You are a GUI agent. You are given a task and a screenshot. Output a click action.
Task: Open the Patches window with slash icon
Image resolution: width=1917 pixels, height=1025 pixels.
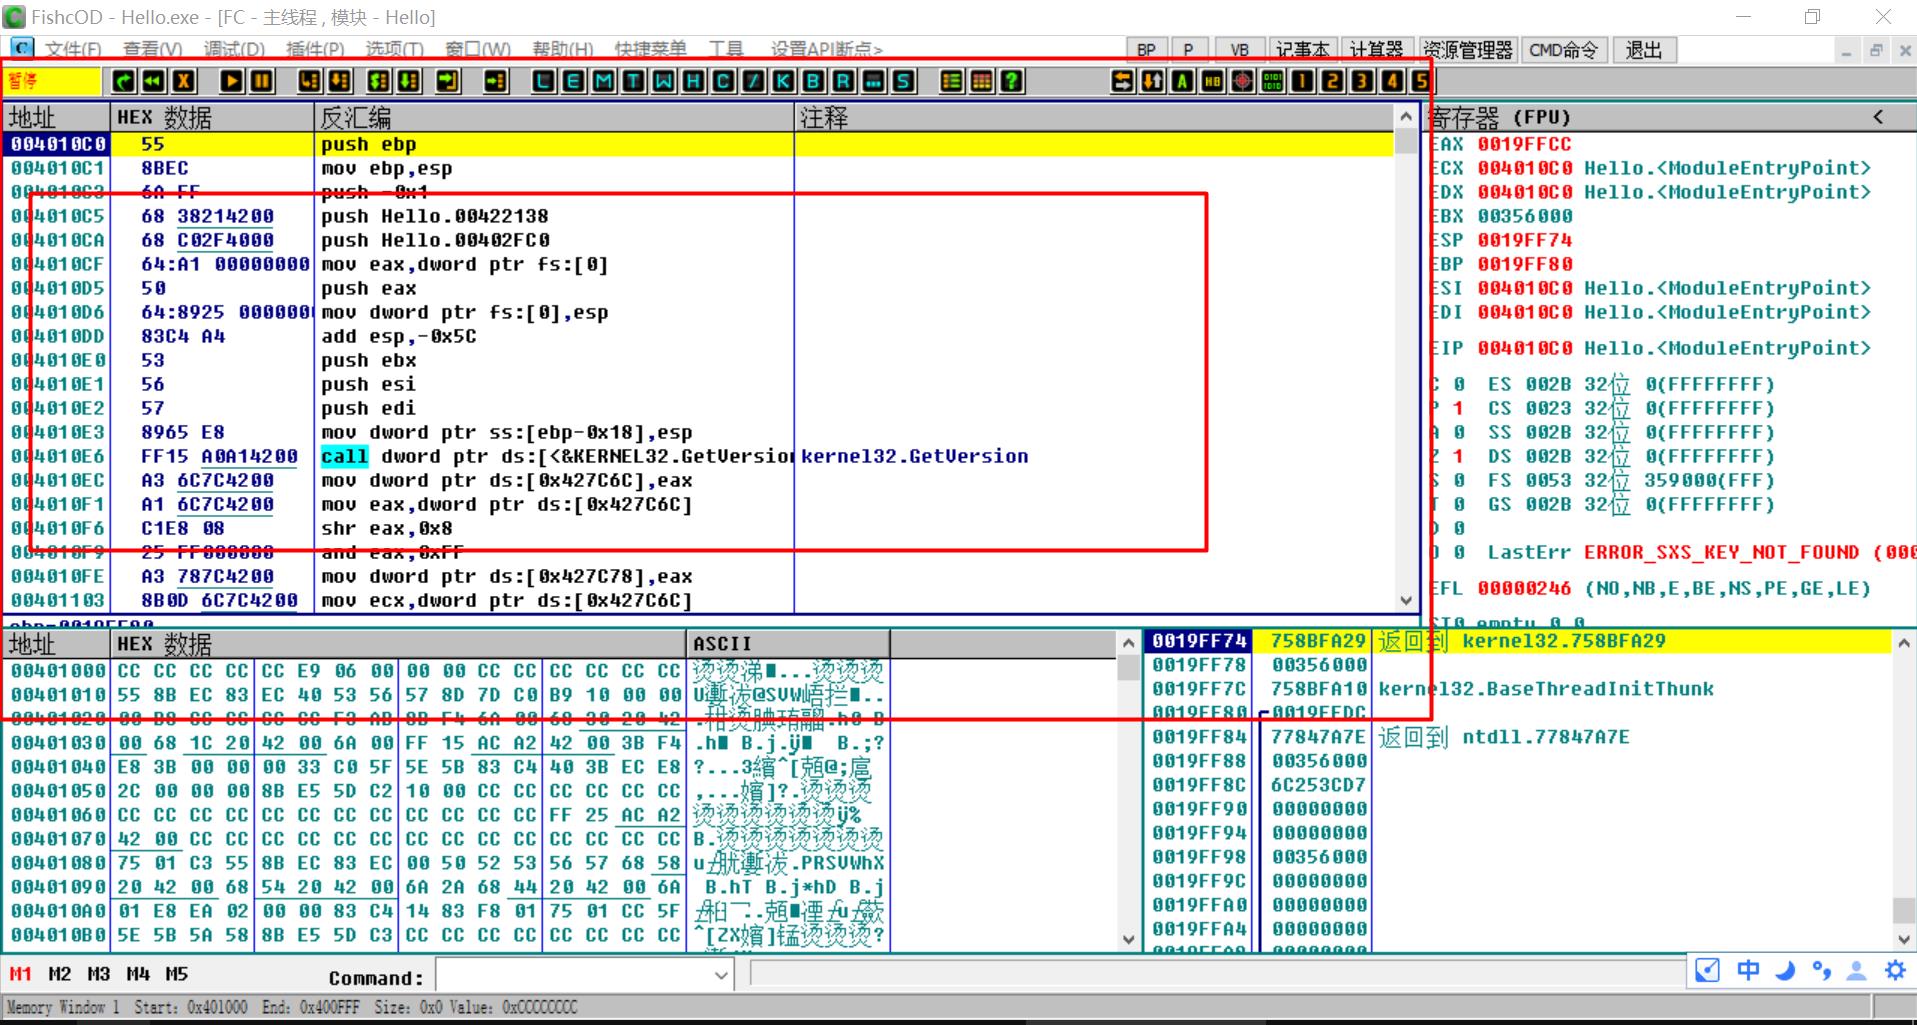[753, 82]
